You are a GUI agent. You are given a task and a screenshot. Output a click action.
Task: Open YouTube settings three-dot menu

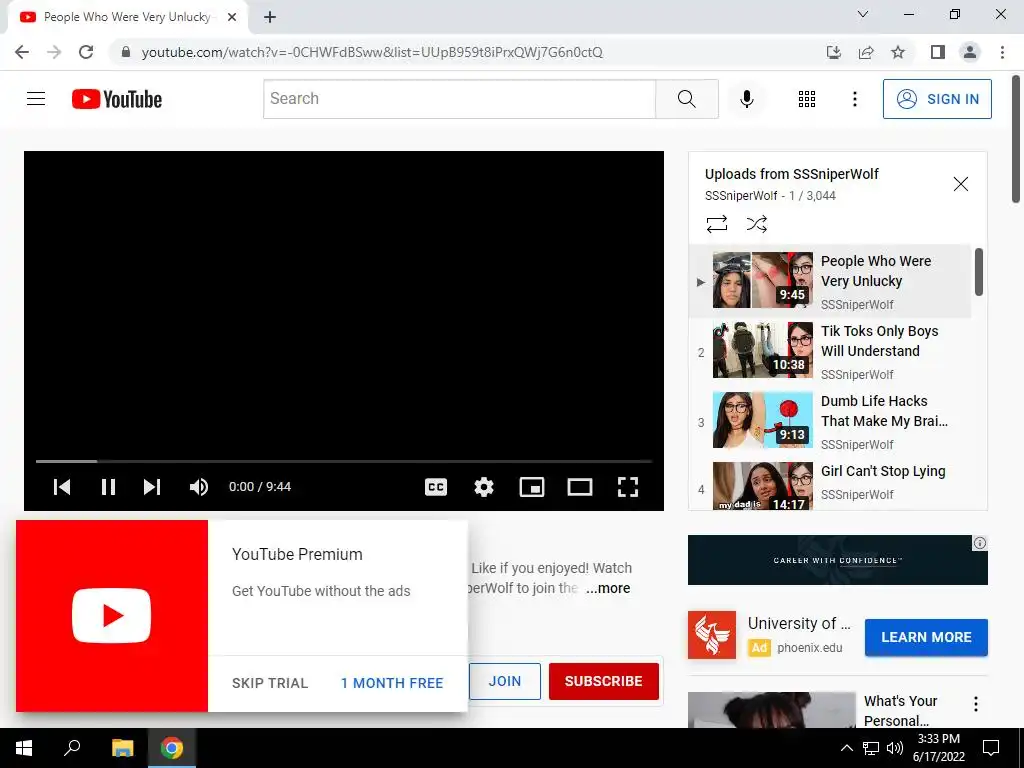(854, 99)
